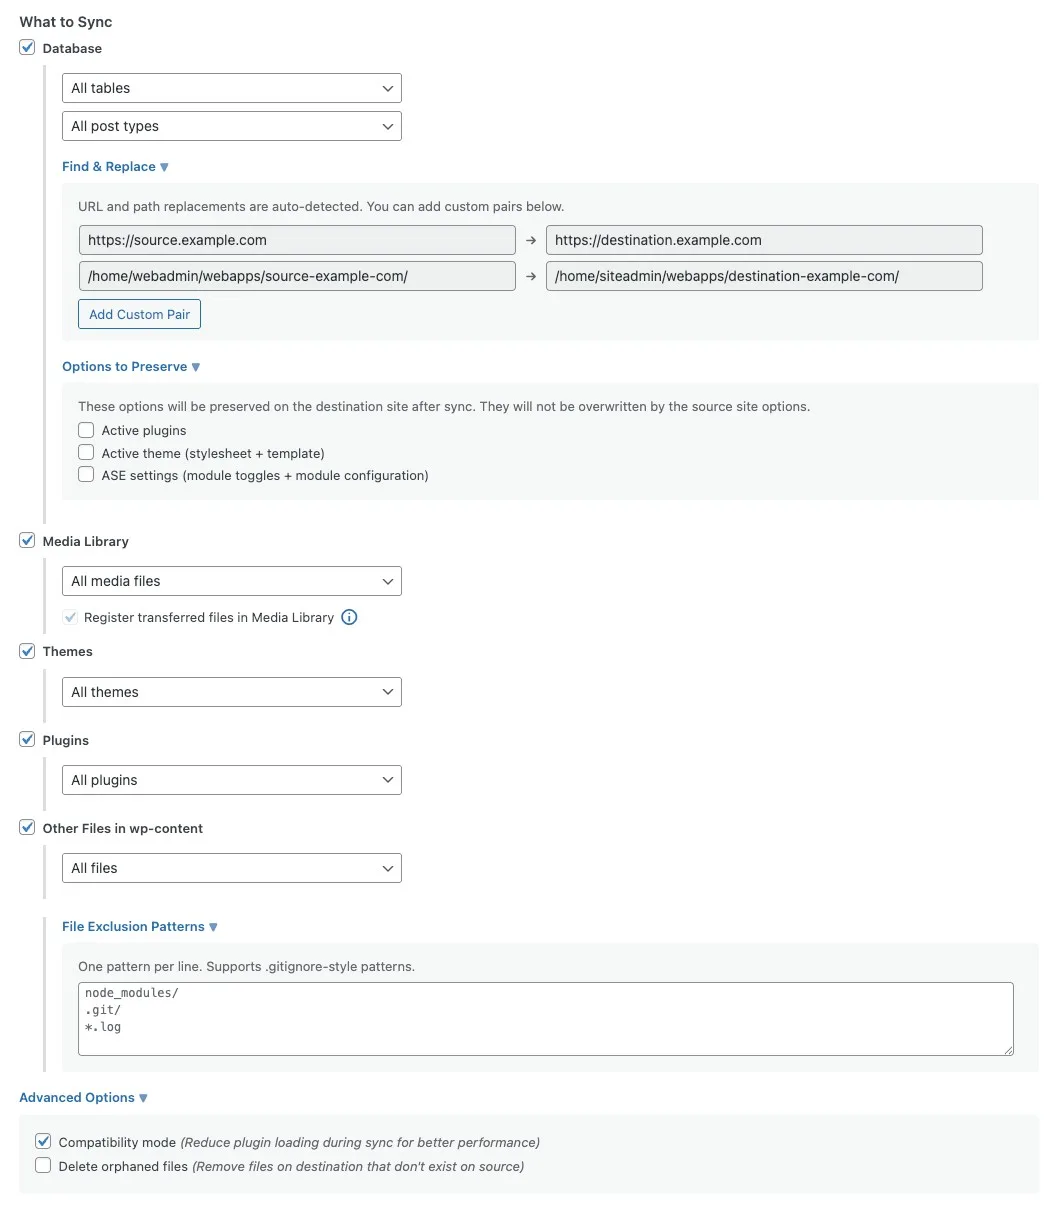Check the Active theme preserve option

click(x=86, y=453)
